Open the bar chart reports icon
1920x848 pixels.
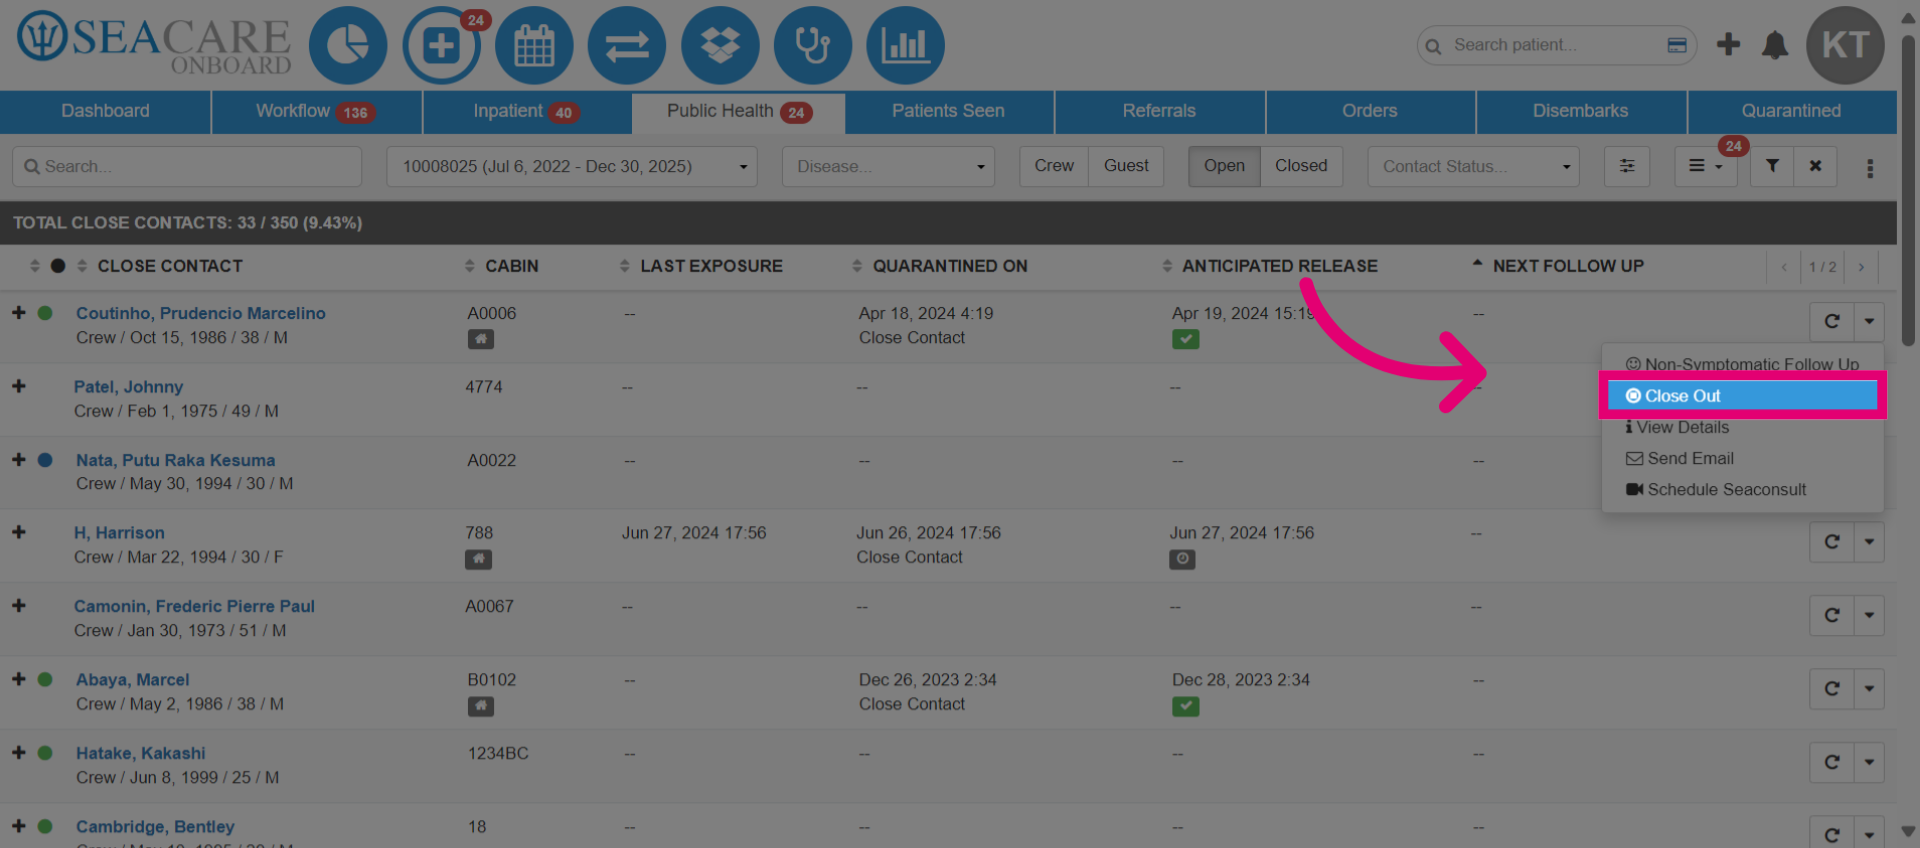pyautogui.click(x=905, y=45)
